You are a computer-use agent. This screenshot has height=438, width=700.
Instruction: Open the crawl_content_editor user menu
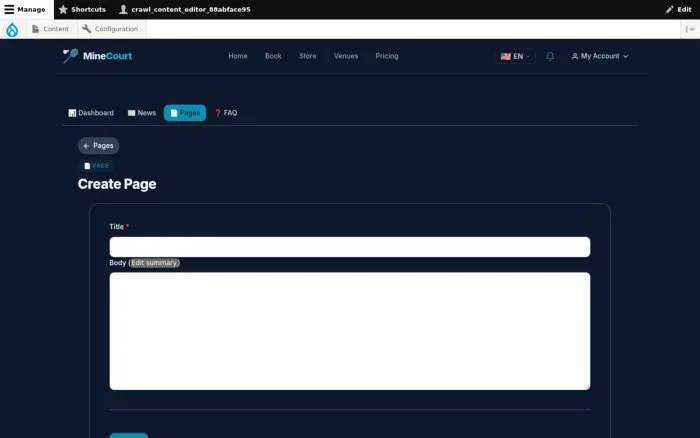(185, 9)
